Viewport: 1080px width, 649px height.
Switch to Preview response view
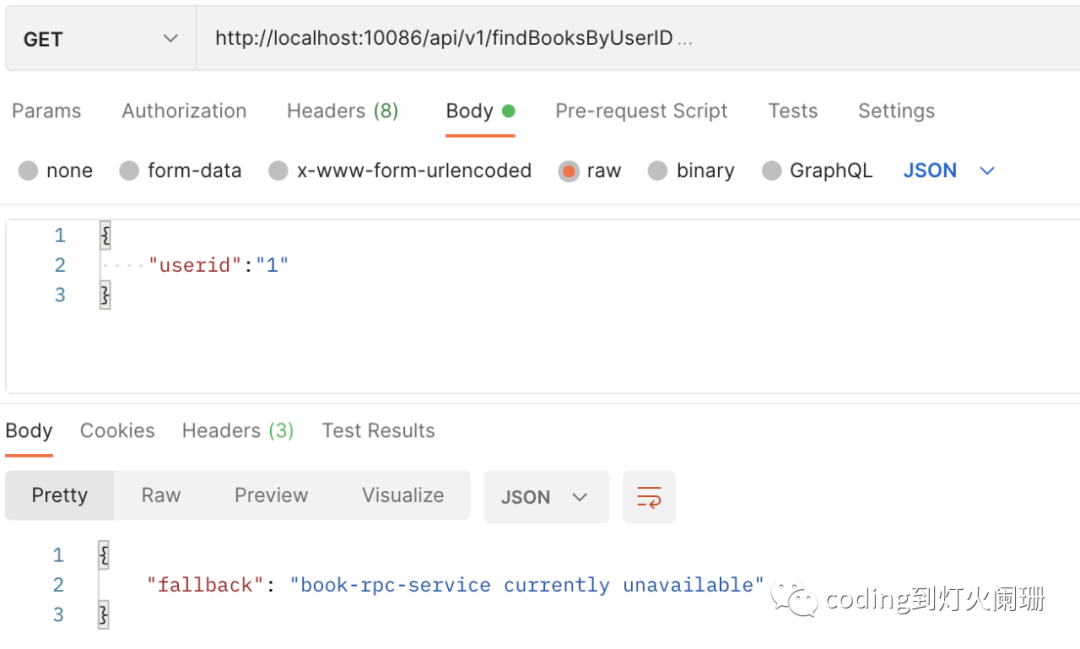271,495
